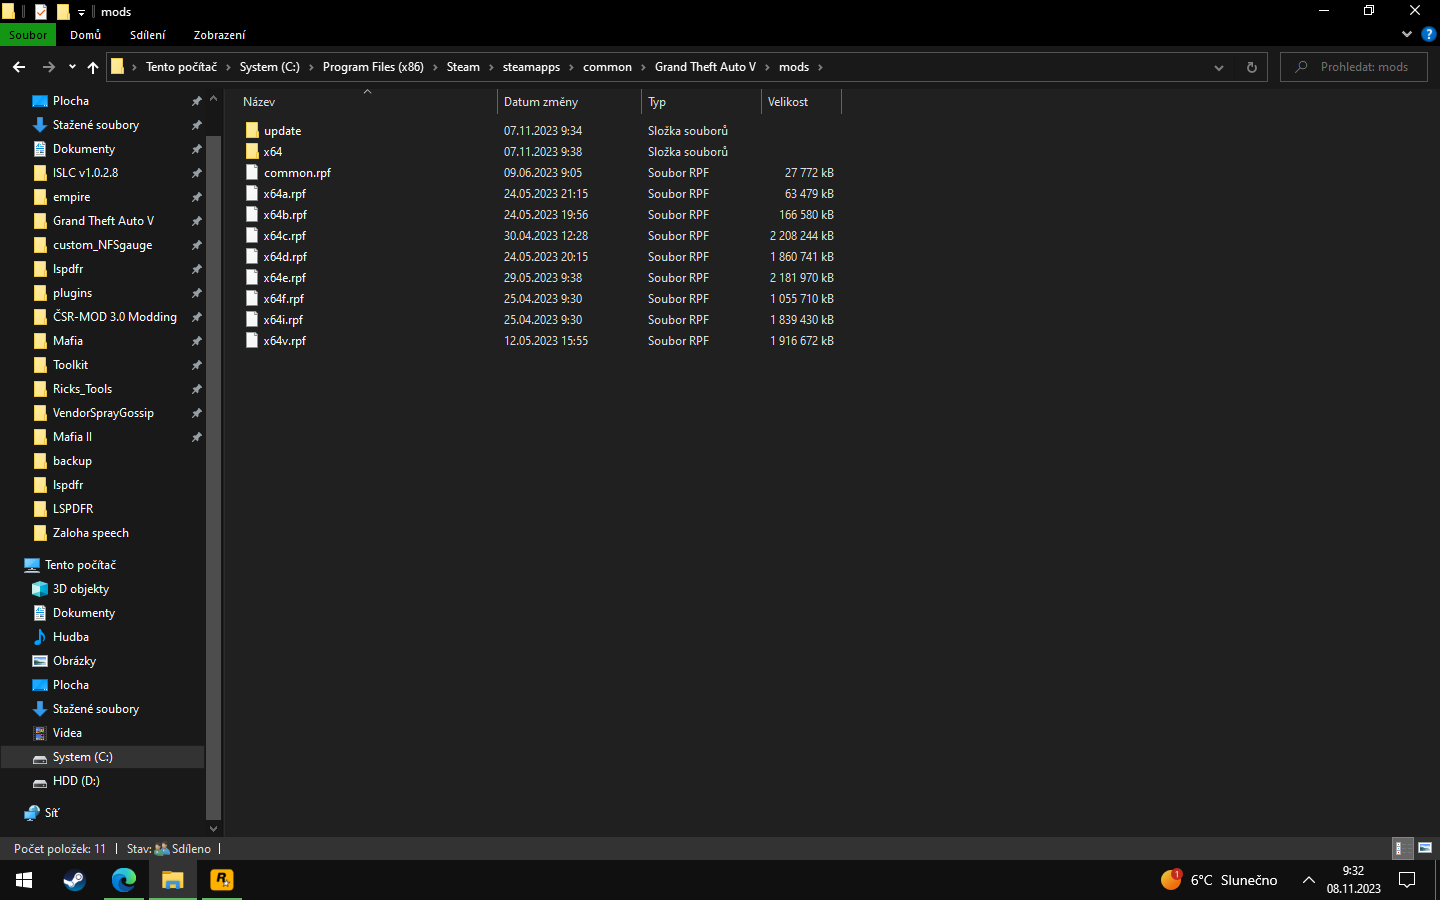
Task: Expand address bar history dropdown
Action: click(x=1218, y=67)
